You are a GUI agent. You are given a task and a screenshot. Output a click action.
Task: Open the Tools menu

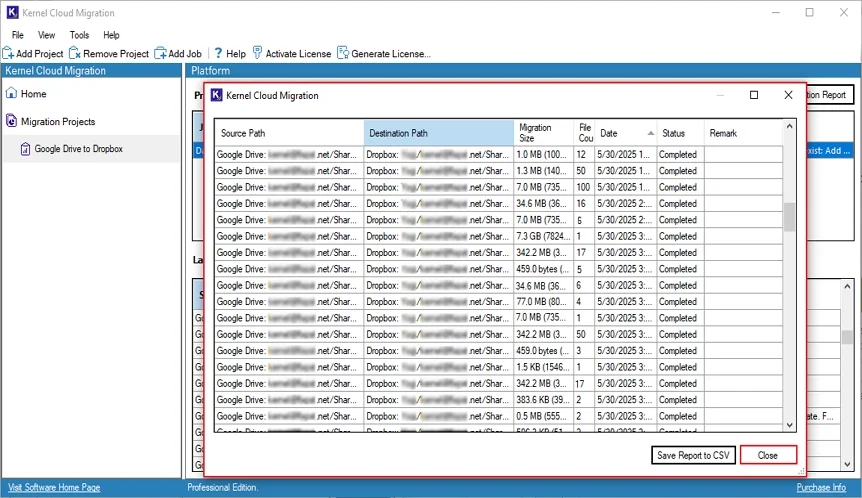pyautogui.click(x=79, y=35)
